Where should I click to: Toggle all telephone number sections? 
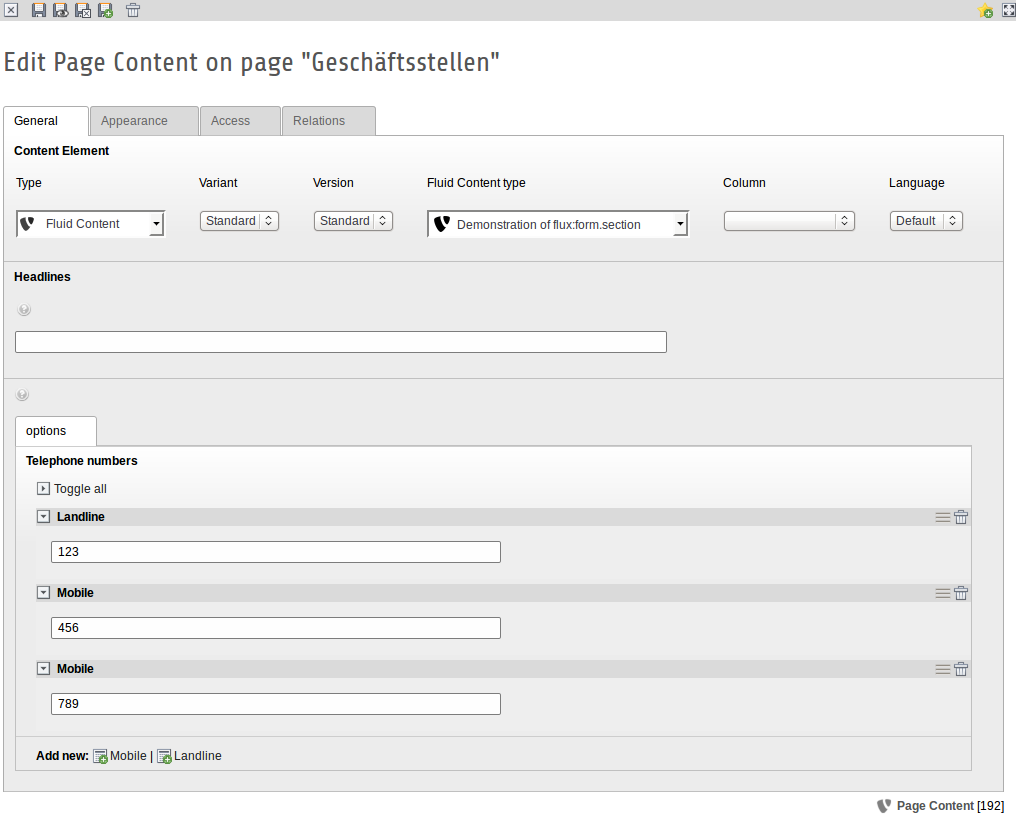click(x=43, y=489)
